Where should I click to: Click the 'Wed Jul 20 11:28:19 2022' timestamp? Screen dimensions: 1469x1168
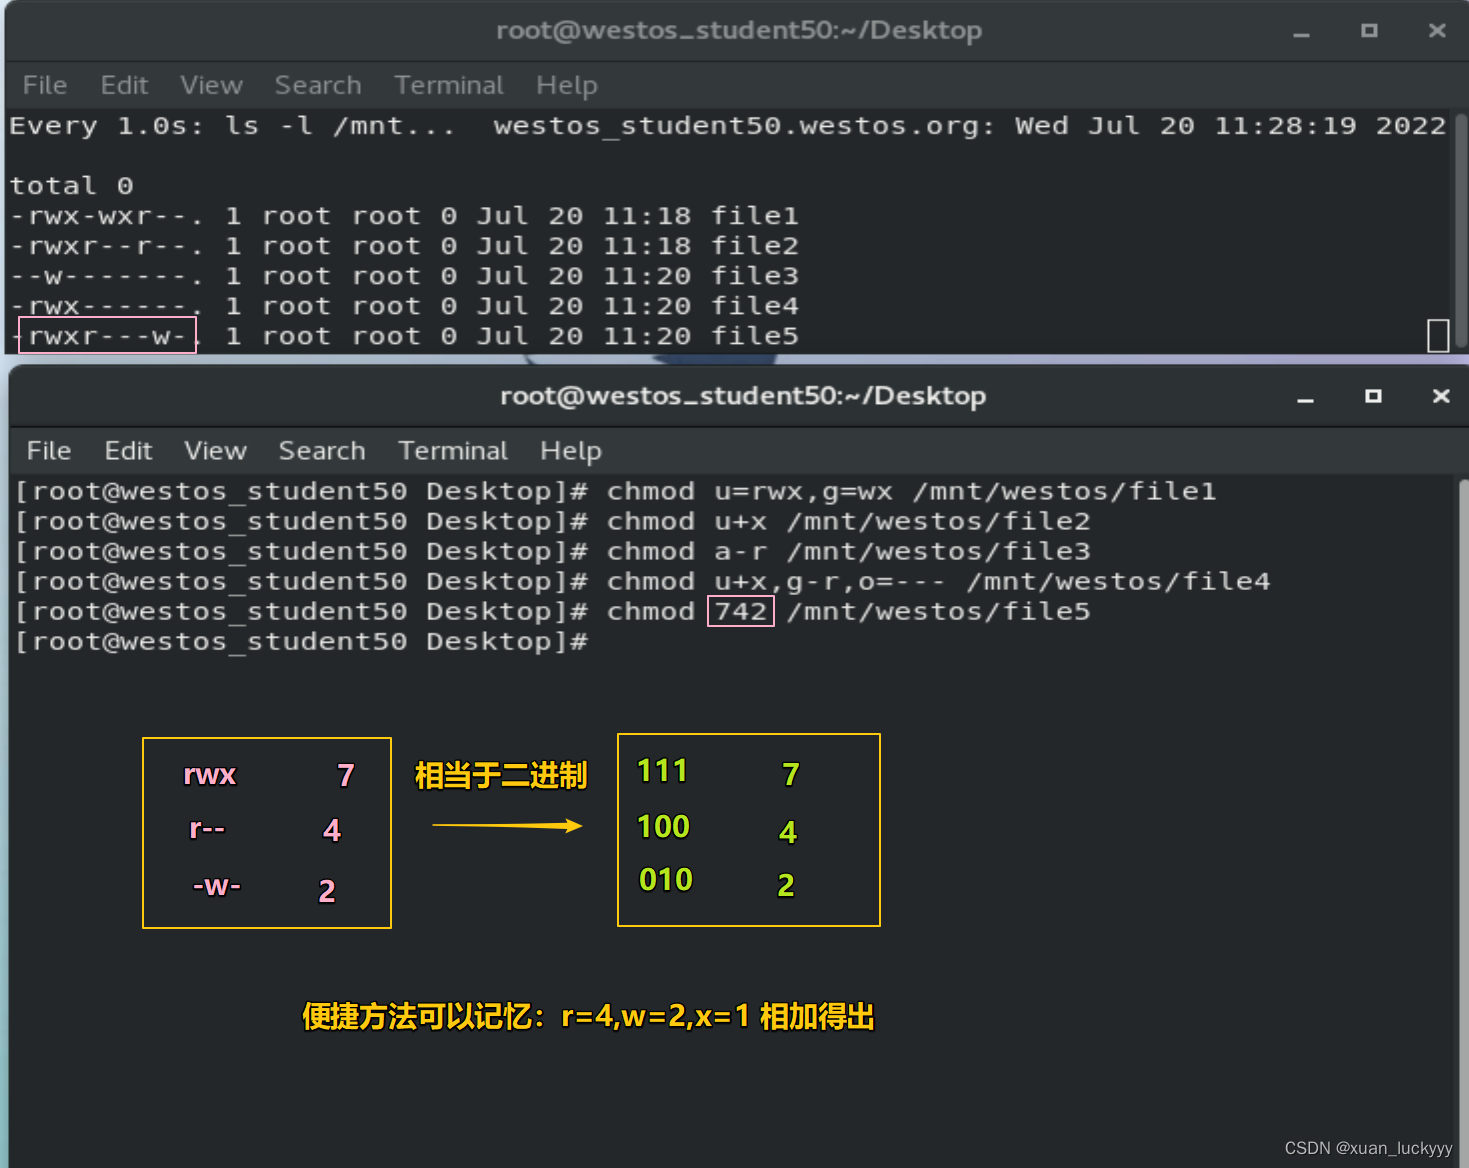1230,126
